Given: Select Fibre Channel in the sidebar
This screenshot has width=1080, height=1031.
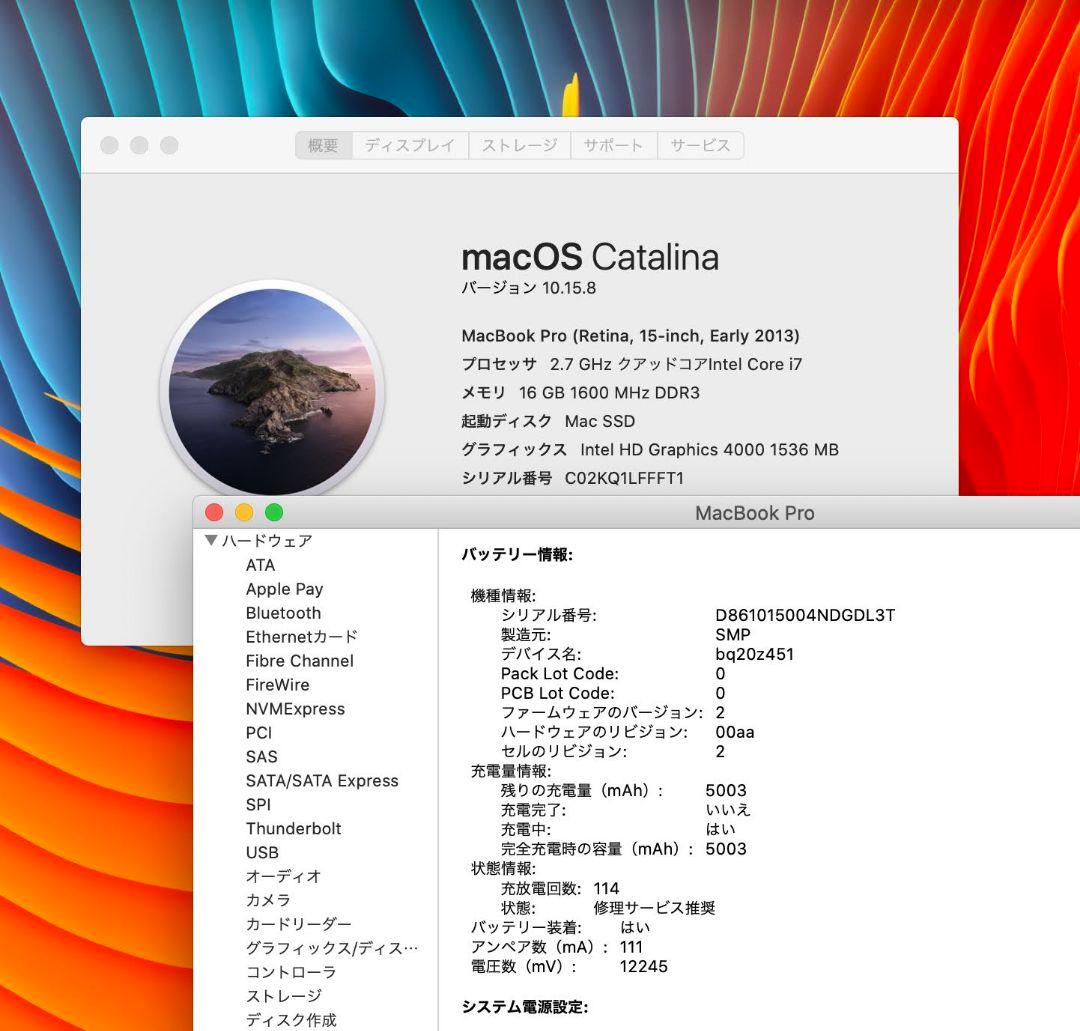Looking at the screenshot, I should pyautogui.click(x=300, y=660).
